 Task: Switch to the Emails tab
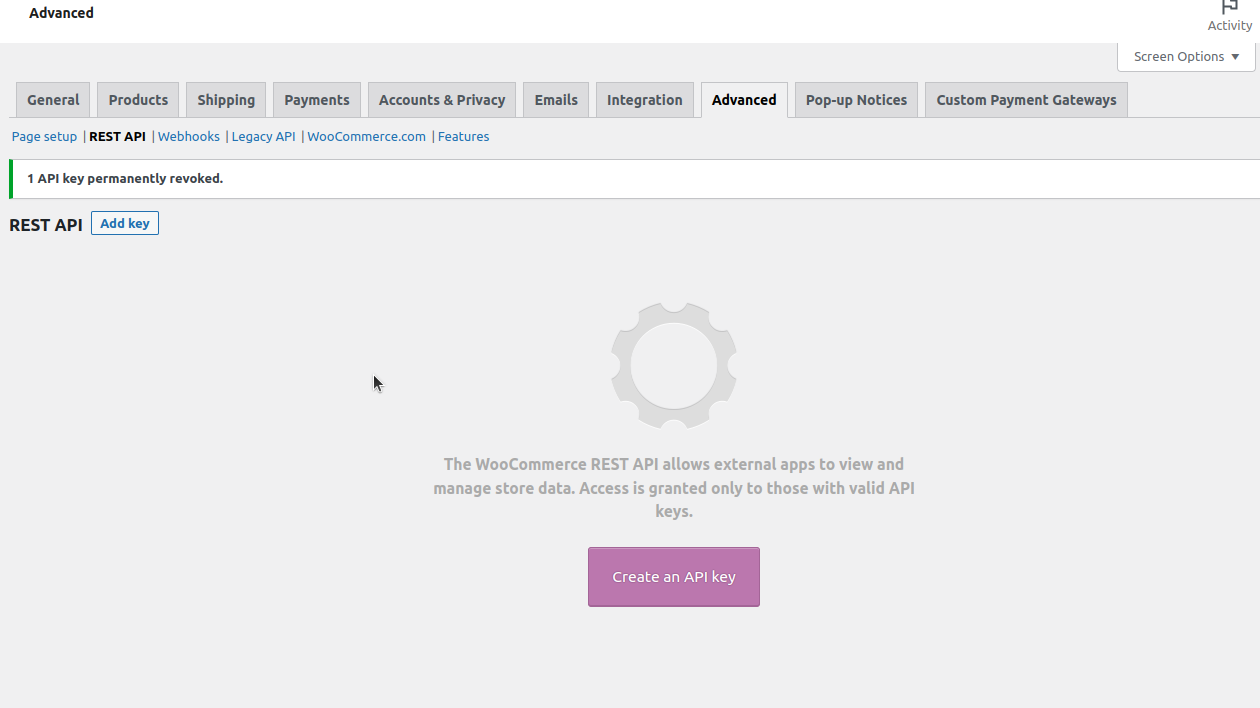pos(556,100)
